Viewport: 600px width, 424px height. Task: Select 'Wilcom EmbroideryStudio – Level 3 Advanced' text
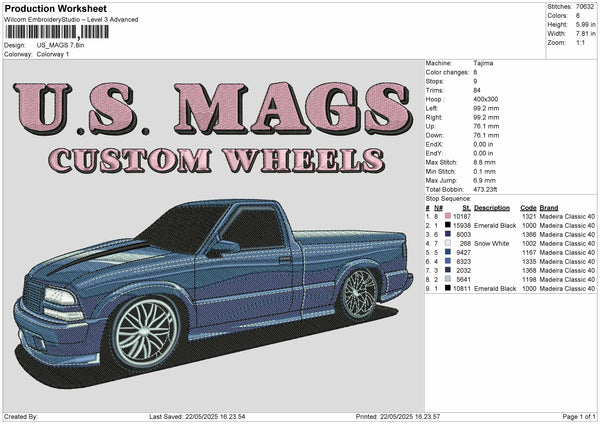pos(71,20)
